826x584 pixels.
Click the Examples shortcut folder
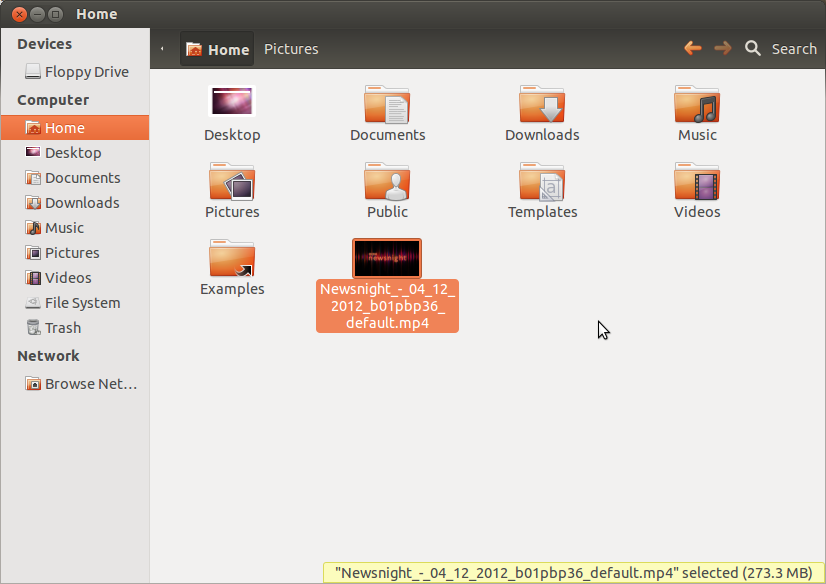point(232,258)
